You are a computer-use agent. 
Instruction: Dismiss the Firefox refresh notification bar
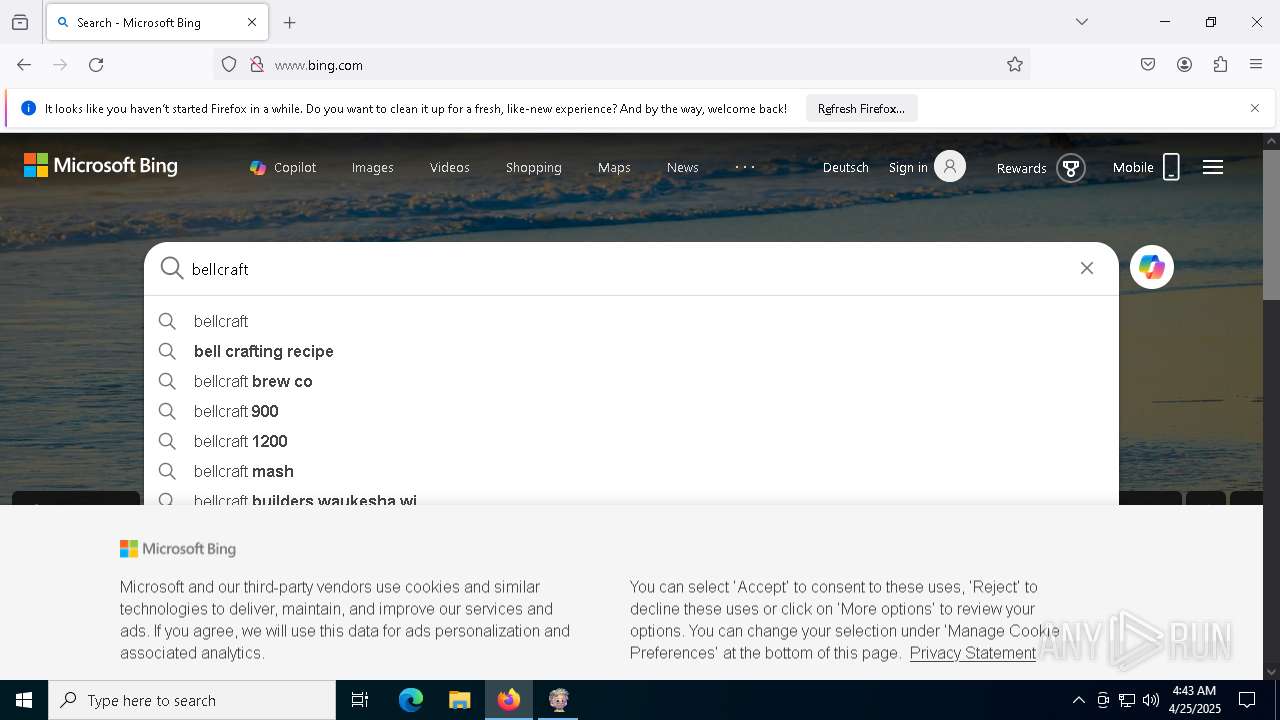[x=1255, y=108]
